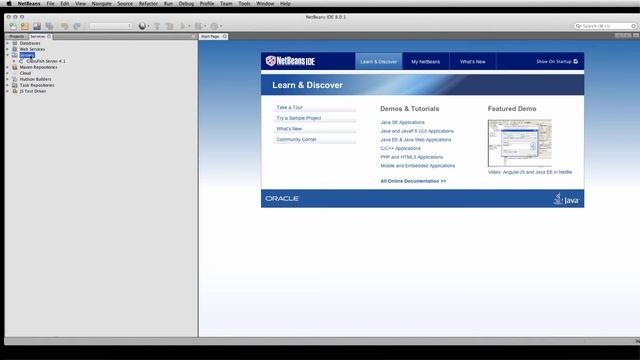This screenshot has width=640, height=360.
Task: Toggle the Show On Startup checkbox
Action: click(x=576, y=62)
